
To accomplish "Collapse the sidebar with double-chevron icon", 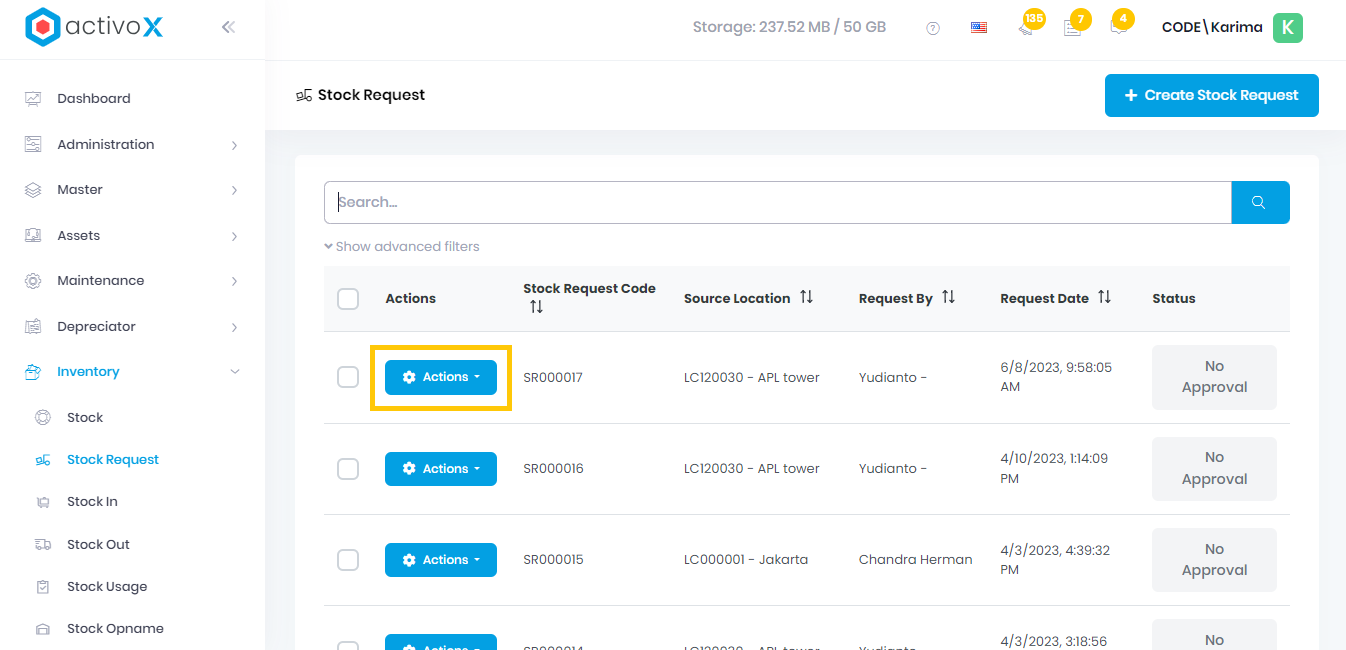I will pyautogui.click(x=228, y=27).
